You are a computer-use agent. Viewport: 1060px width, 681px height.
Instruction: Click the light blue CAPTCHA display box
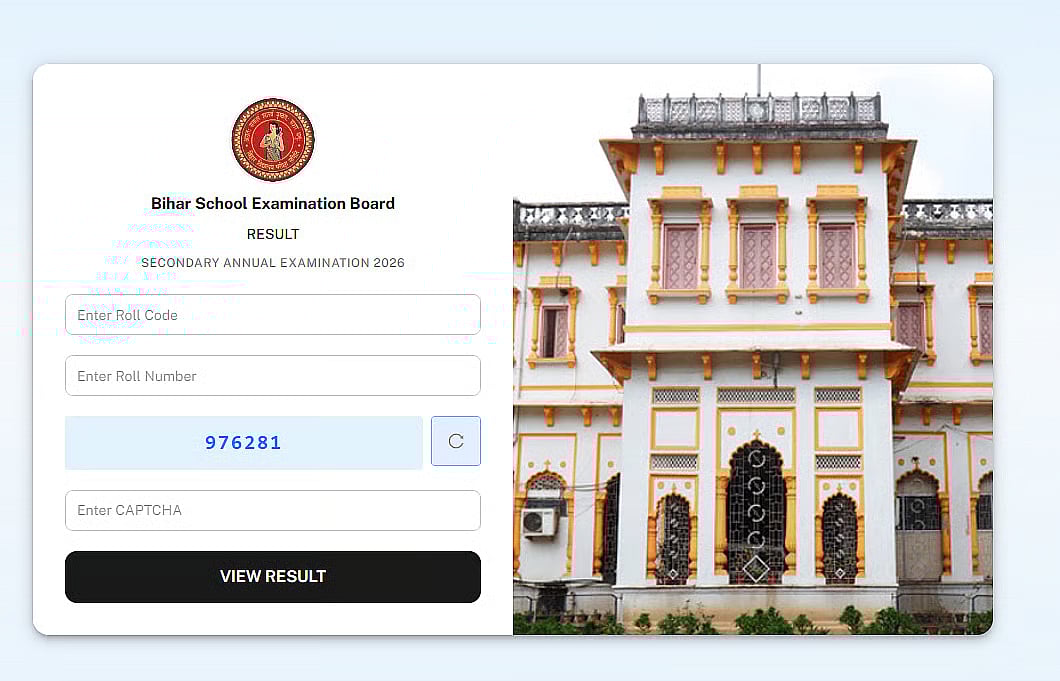[244, 442]
